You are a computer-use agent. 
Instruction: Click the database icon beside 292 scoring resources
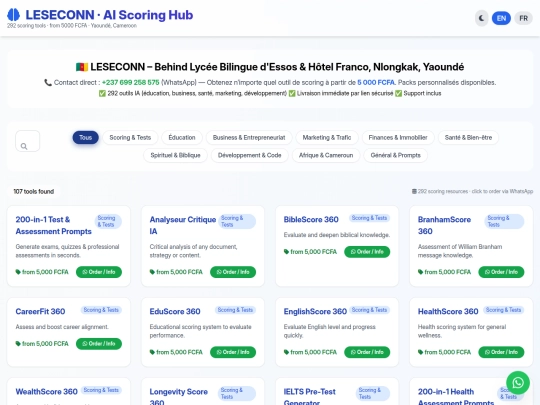(414, 191)
